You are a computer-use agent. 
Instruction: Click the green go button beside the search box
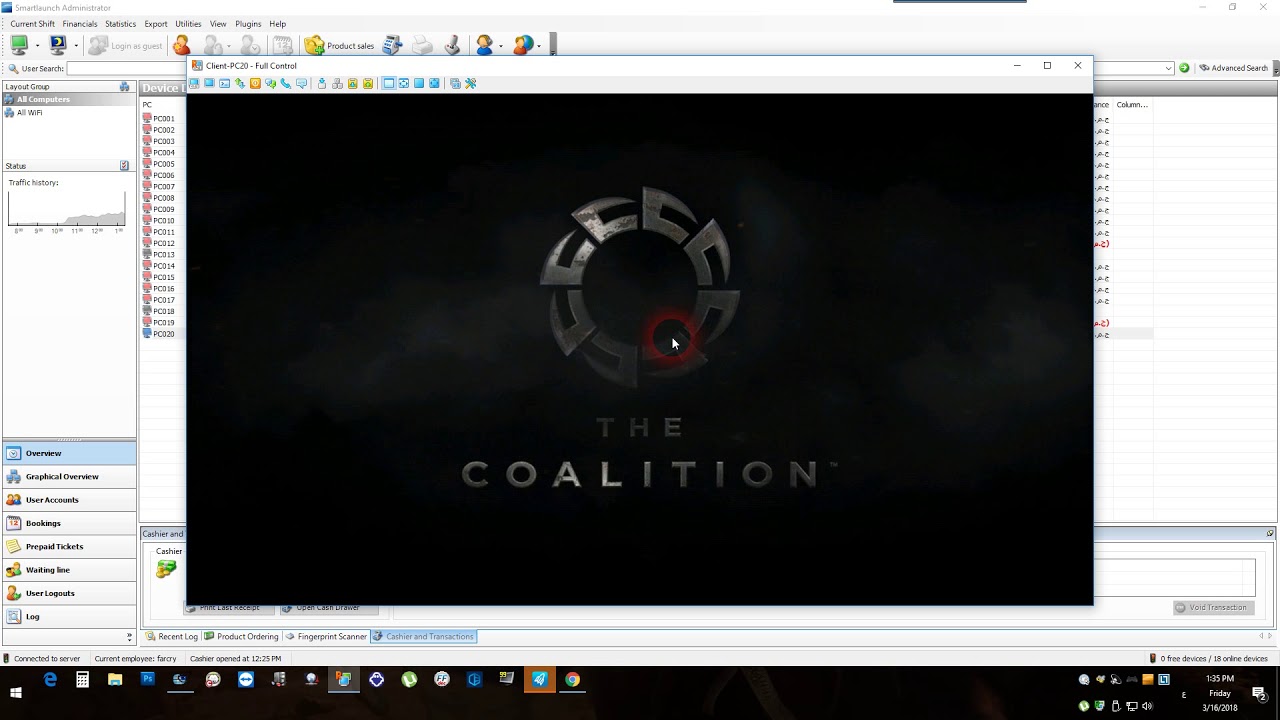(x=1184, y=68)
